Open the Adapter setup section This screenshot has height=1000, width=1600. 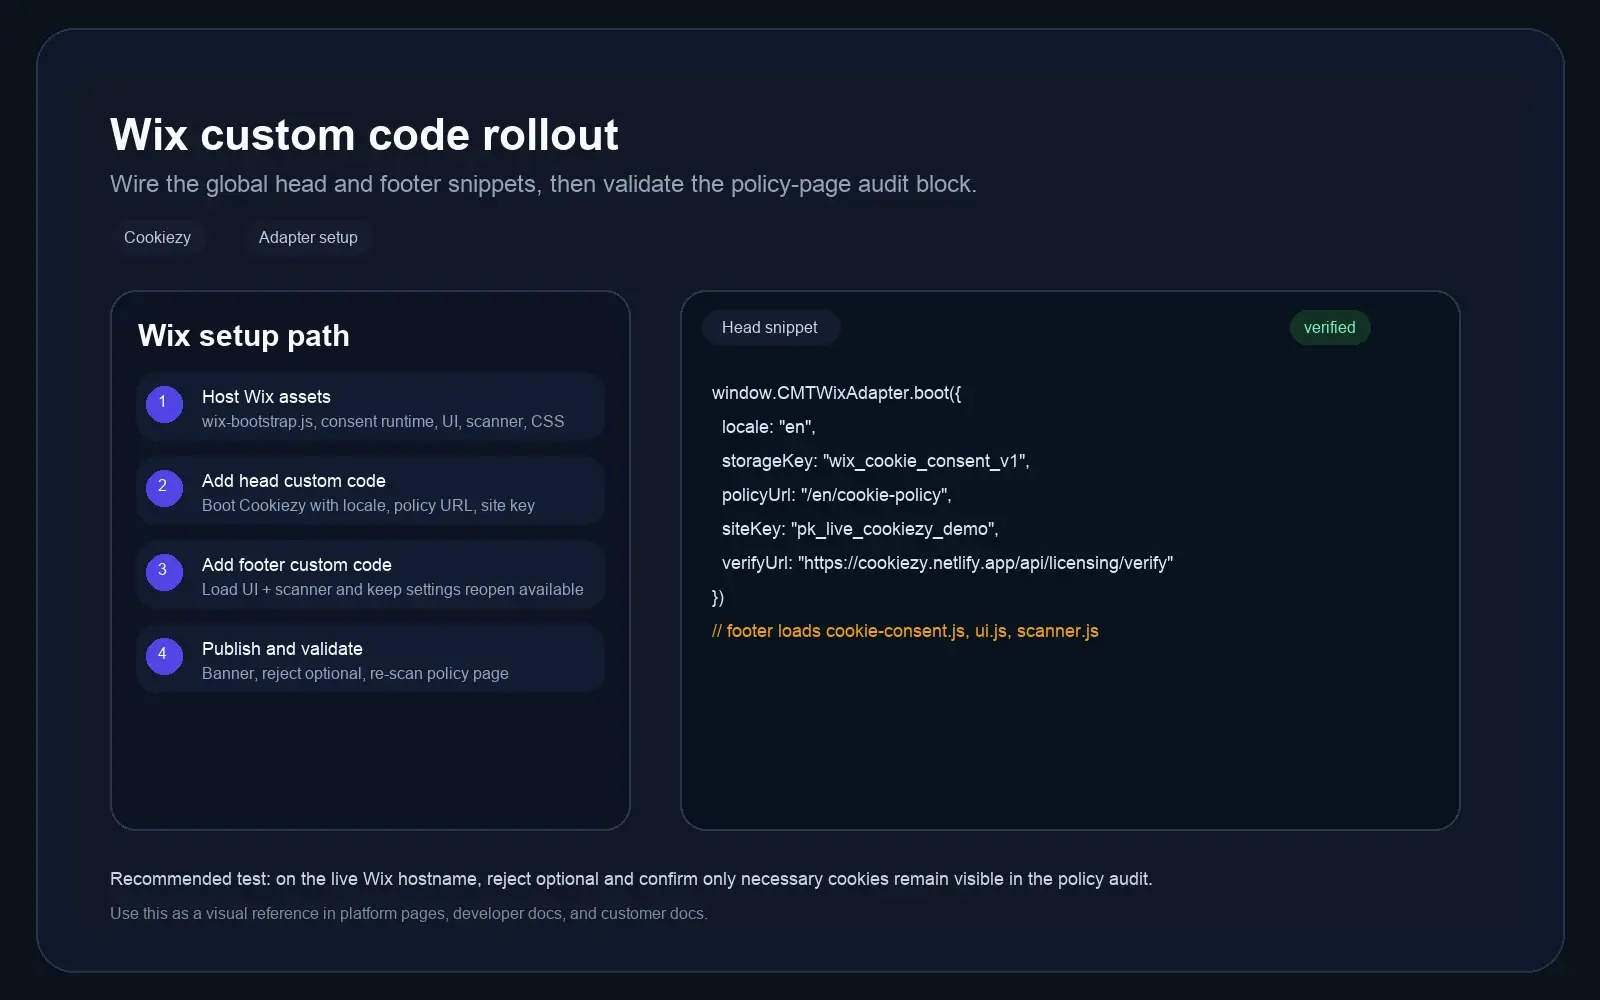click(307, 237)
